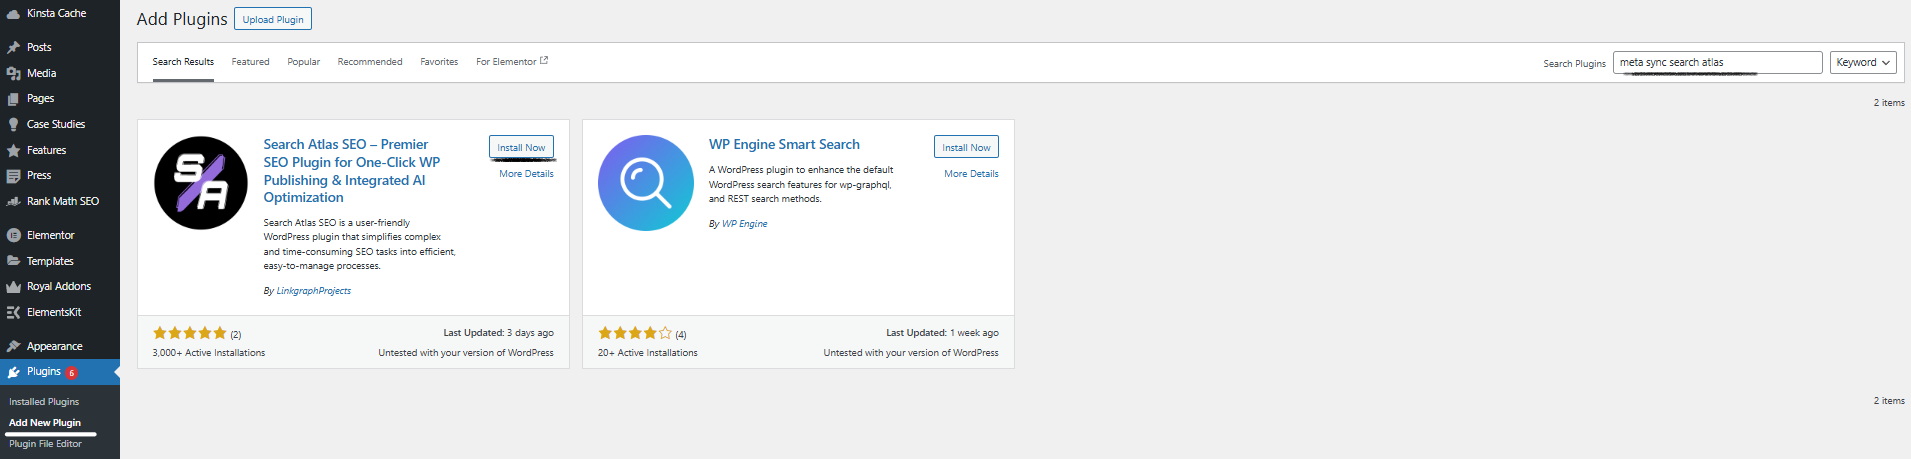Image resolution: width=1911 pixels, height=459 pixels.
Task: Open the Media menu item
Action: coord(60,73)
